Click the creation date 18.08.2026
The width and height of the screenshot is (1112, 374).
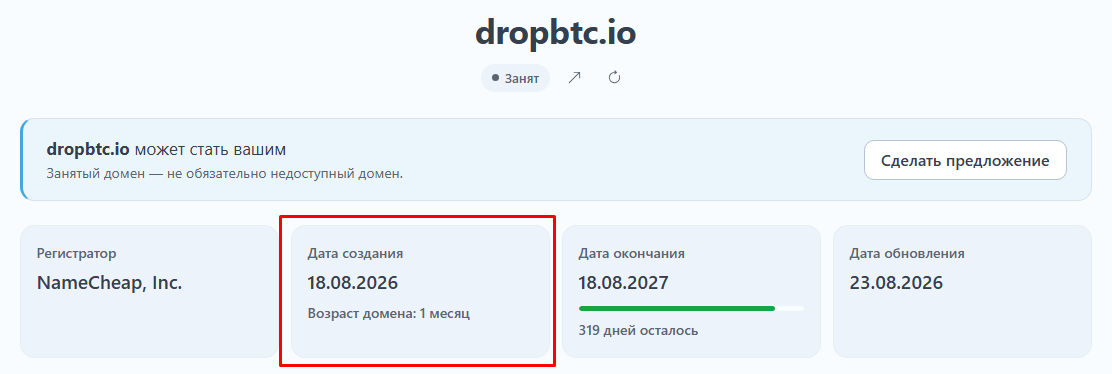tap(352, 283)
